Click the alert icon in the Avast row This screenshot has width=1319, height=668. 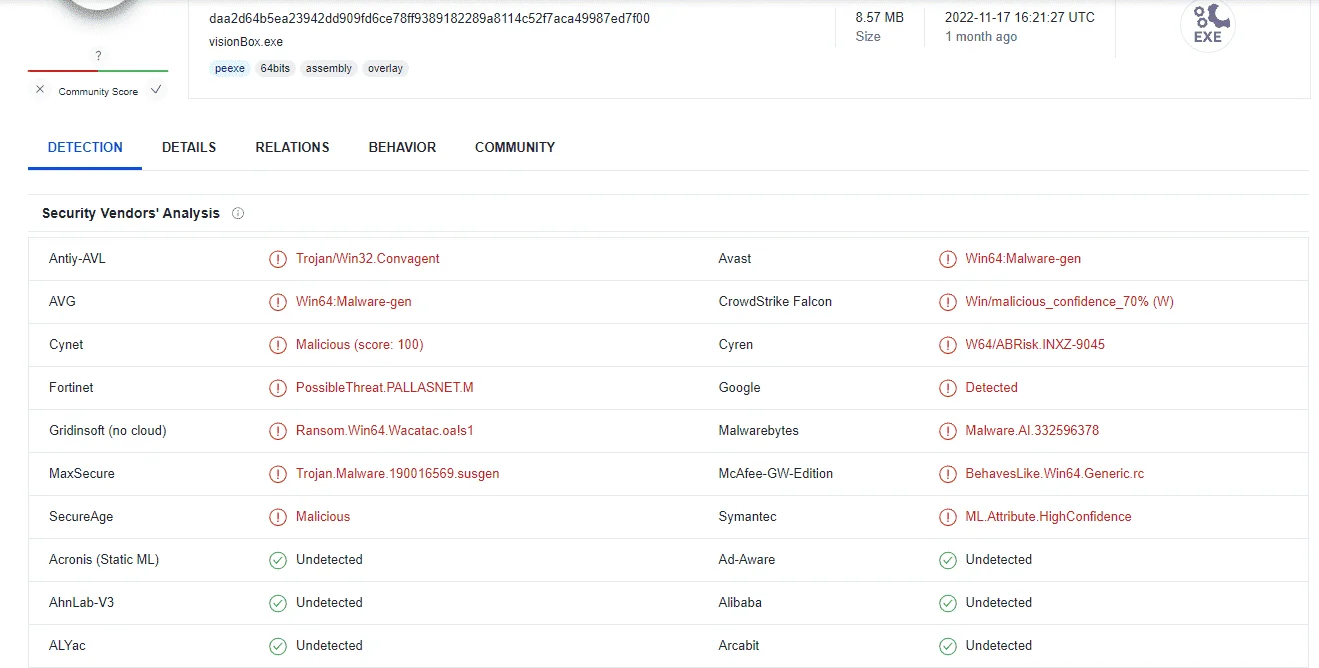947,259
